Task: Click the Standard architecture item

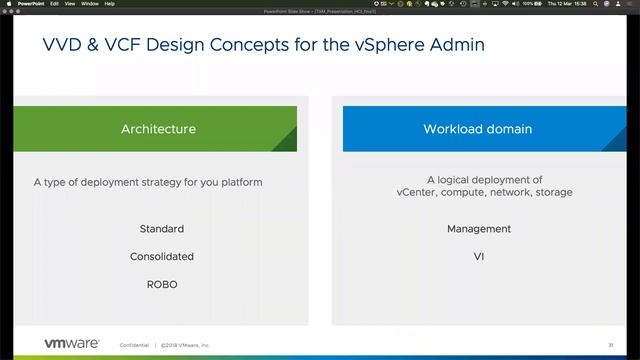Action: click(162, 229)
